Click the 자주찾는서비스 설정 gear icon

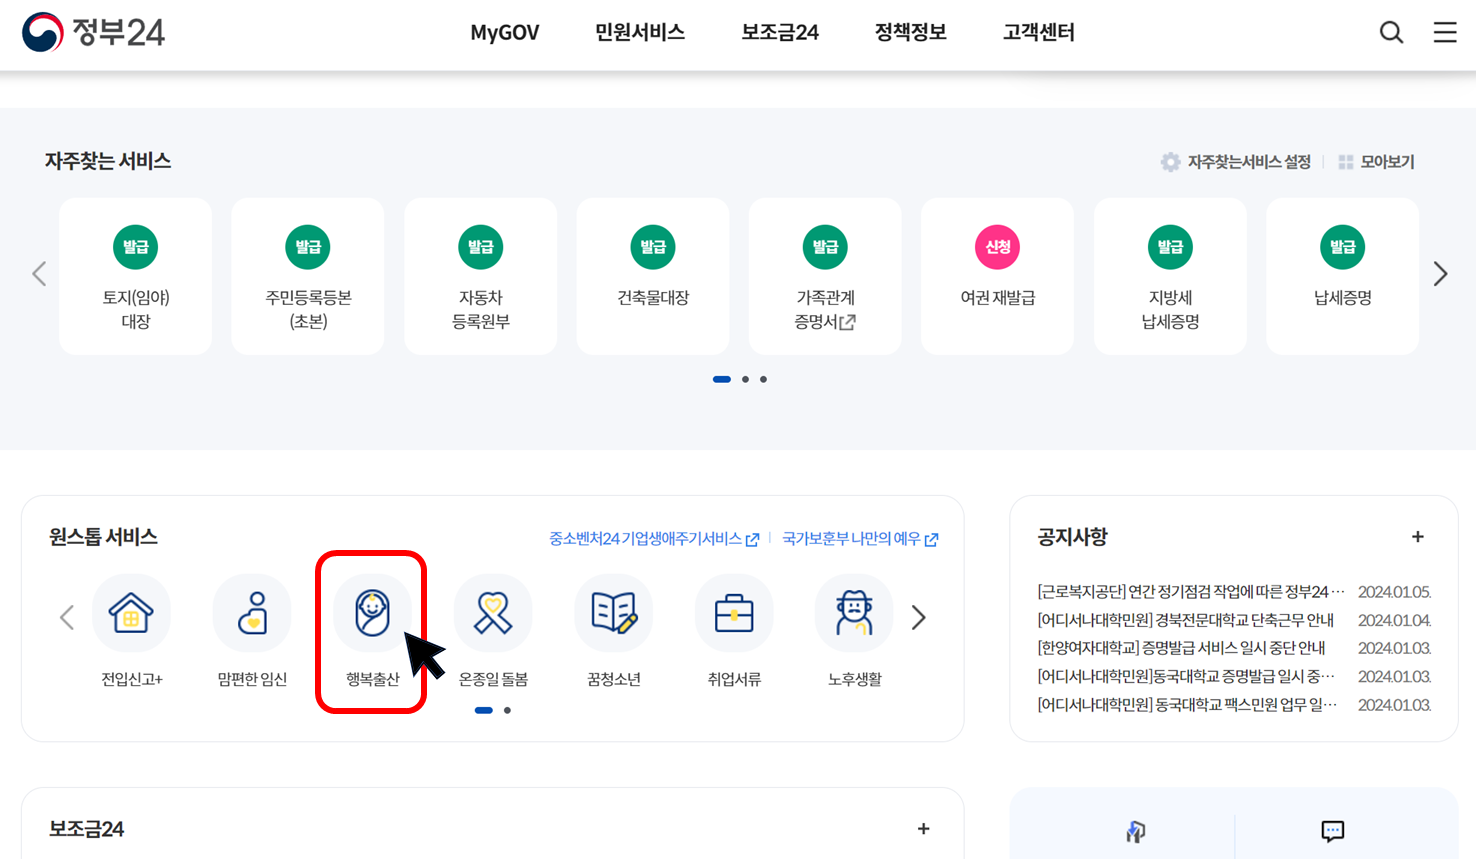coord(1170,162)
